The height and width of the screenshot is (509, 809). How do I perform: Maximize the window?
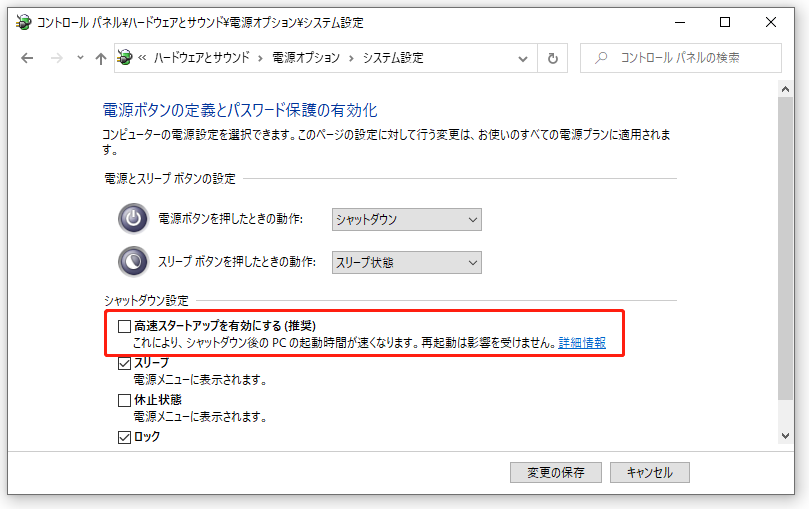tap(725, 22)
